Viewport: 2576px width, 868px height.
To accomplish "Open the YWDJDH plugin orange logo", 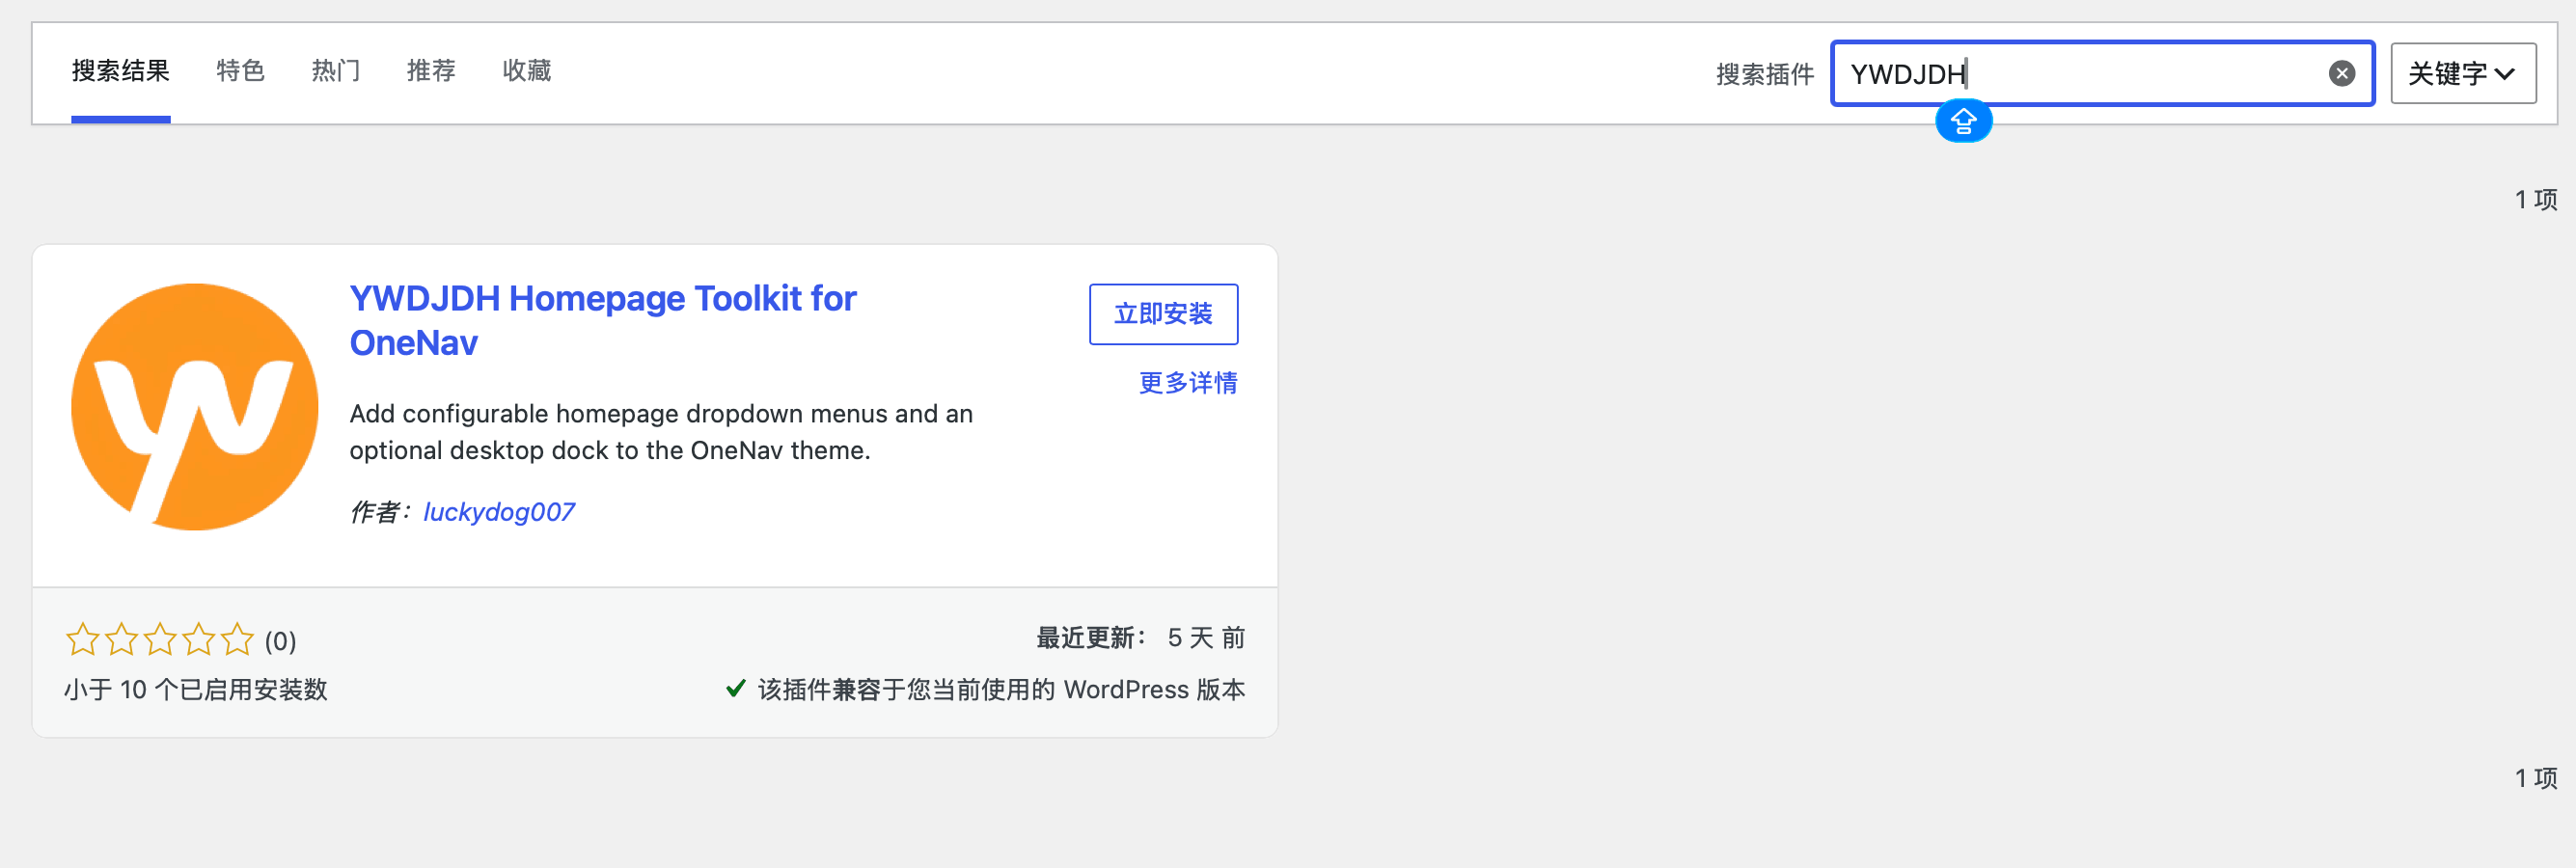I will coord(195,406).
